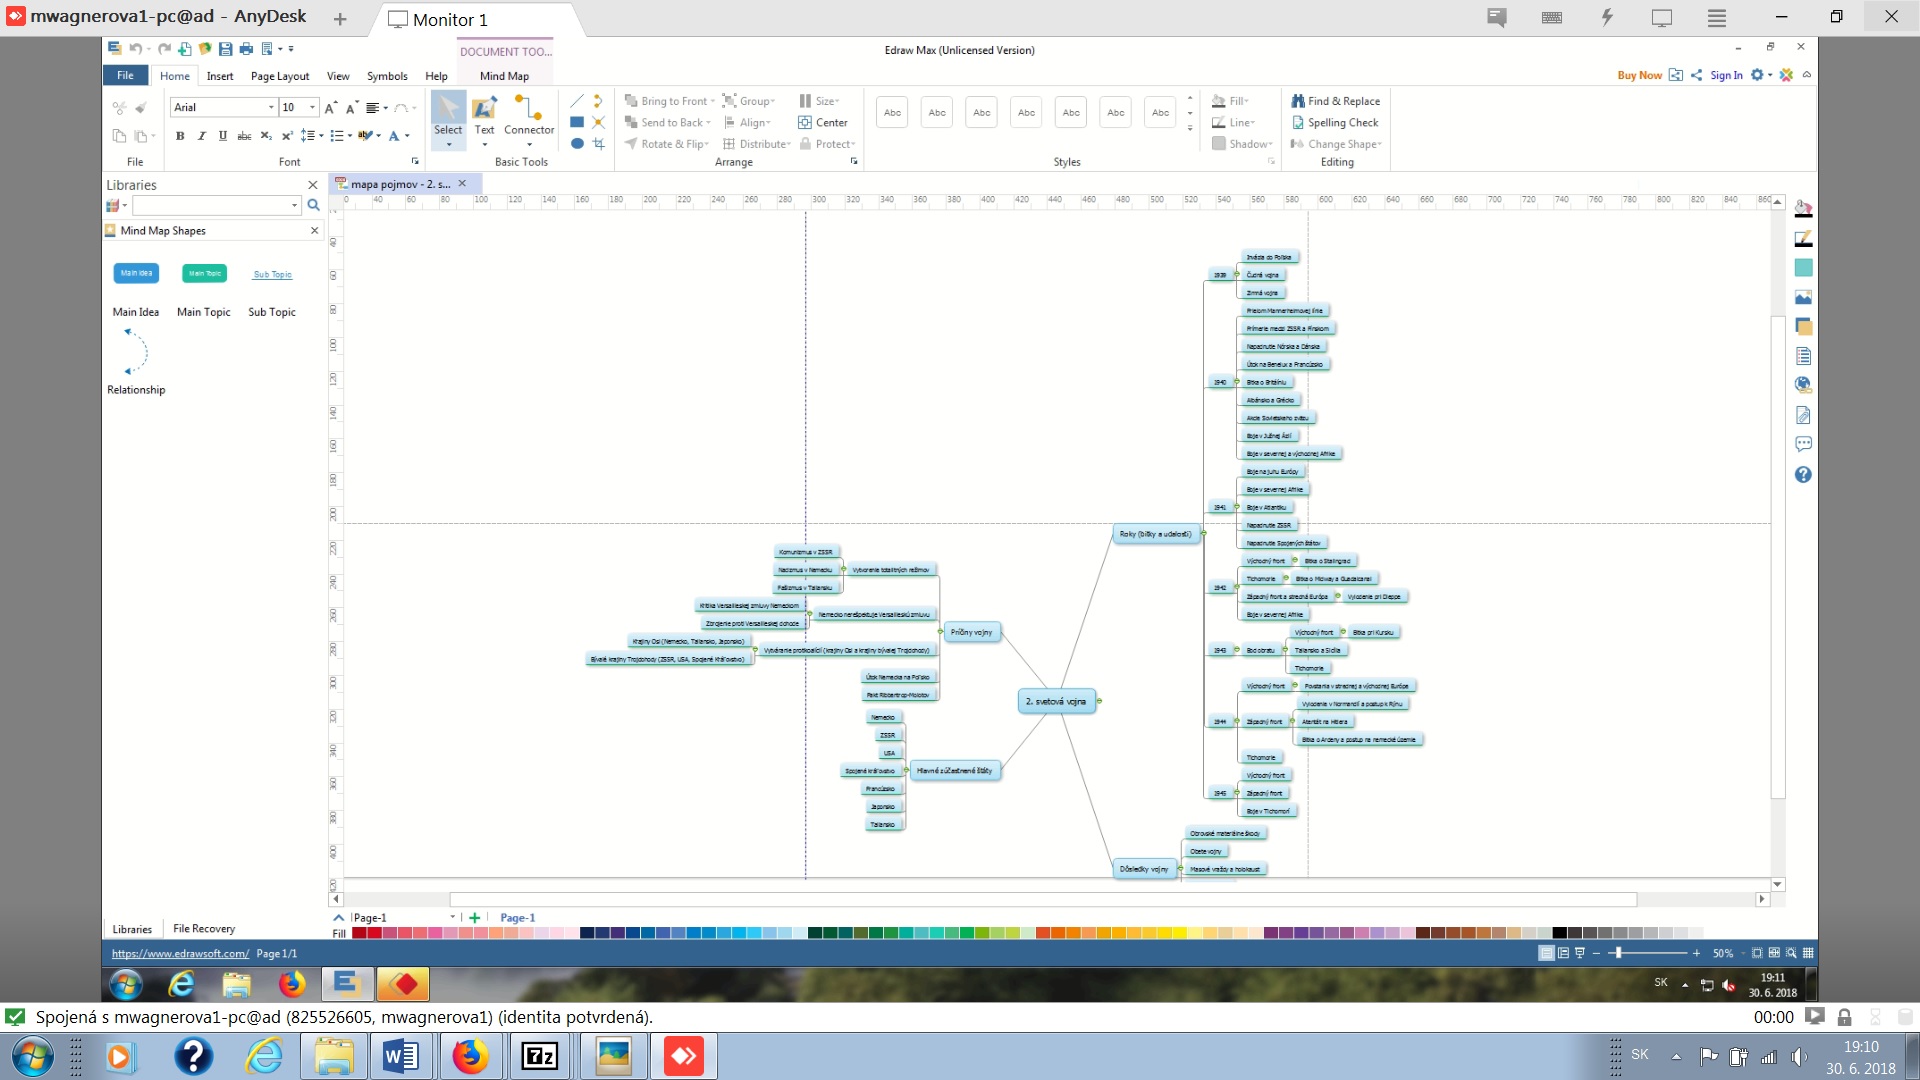Image resolution: width=1920 pixels, height=1080 pixels.
Task: Click the Center arrange icon
Action: coord(823,122)
